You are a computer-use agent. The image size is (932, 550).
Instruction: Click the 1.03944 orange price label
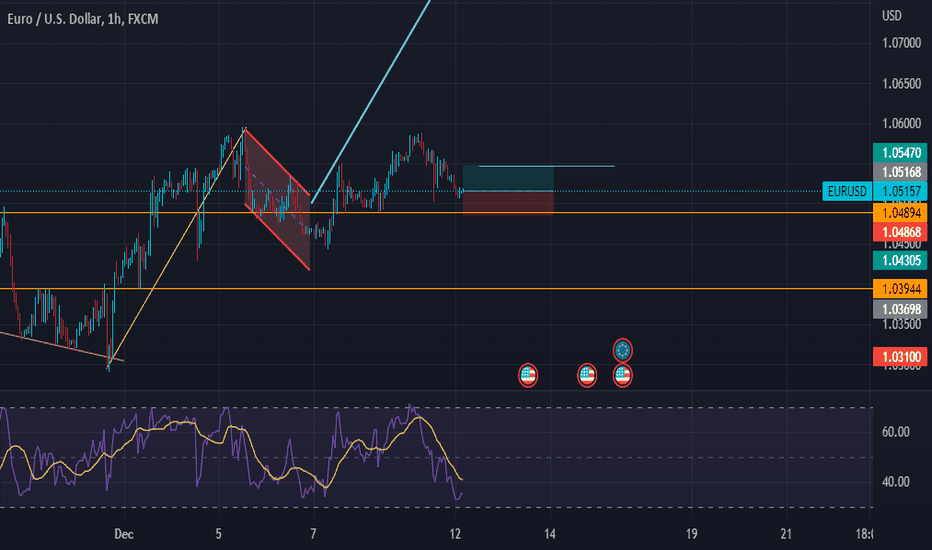tap(900, 289)
